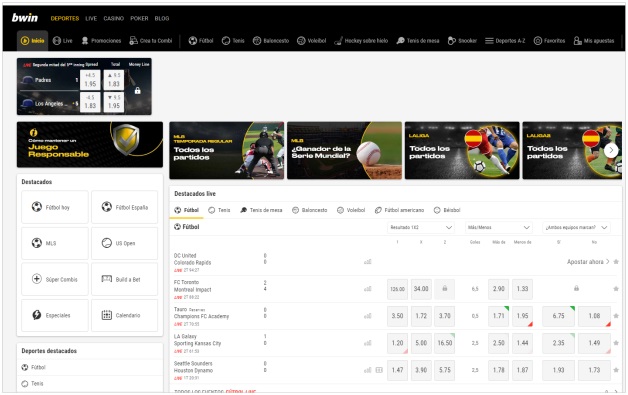This screenshot has width=628, height=395.
Task: Go to Inicio home tab
Action: pos(32,40)
